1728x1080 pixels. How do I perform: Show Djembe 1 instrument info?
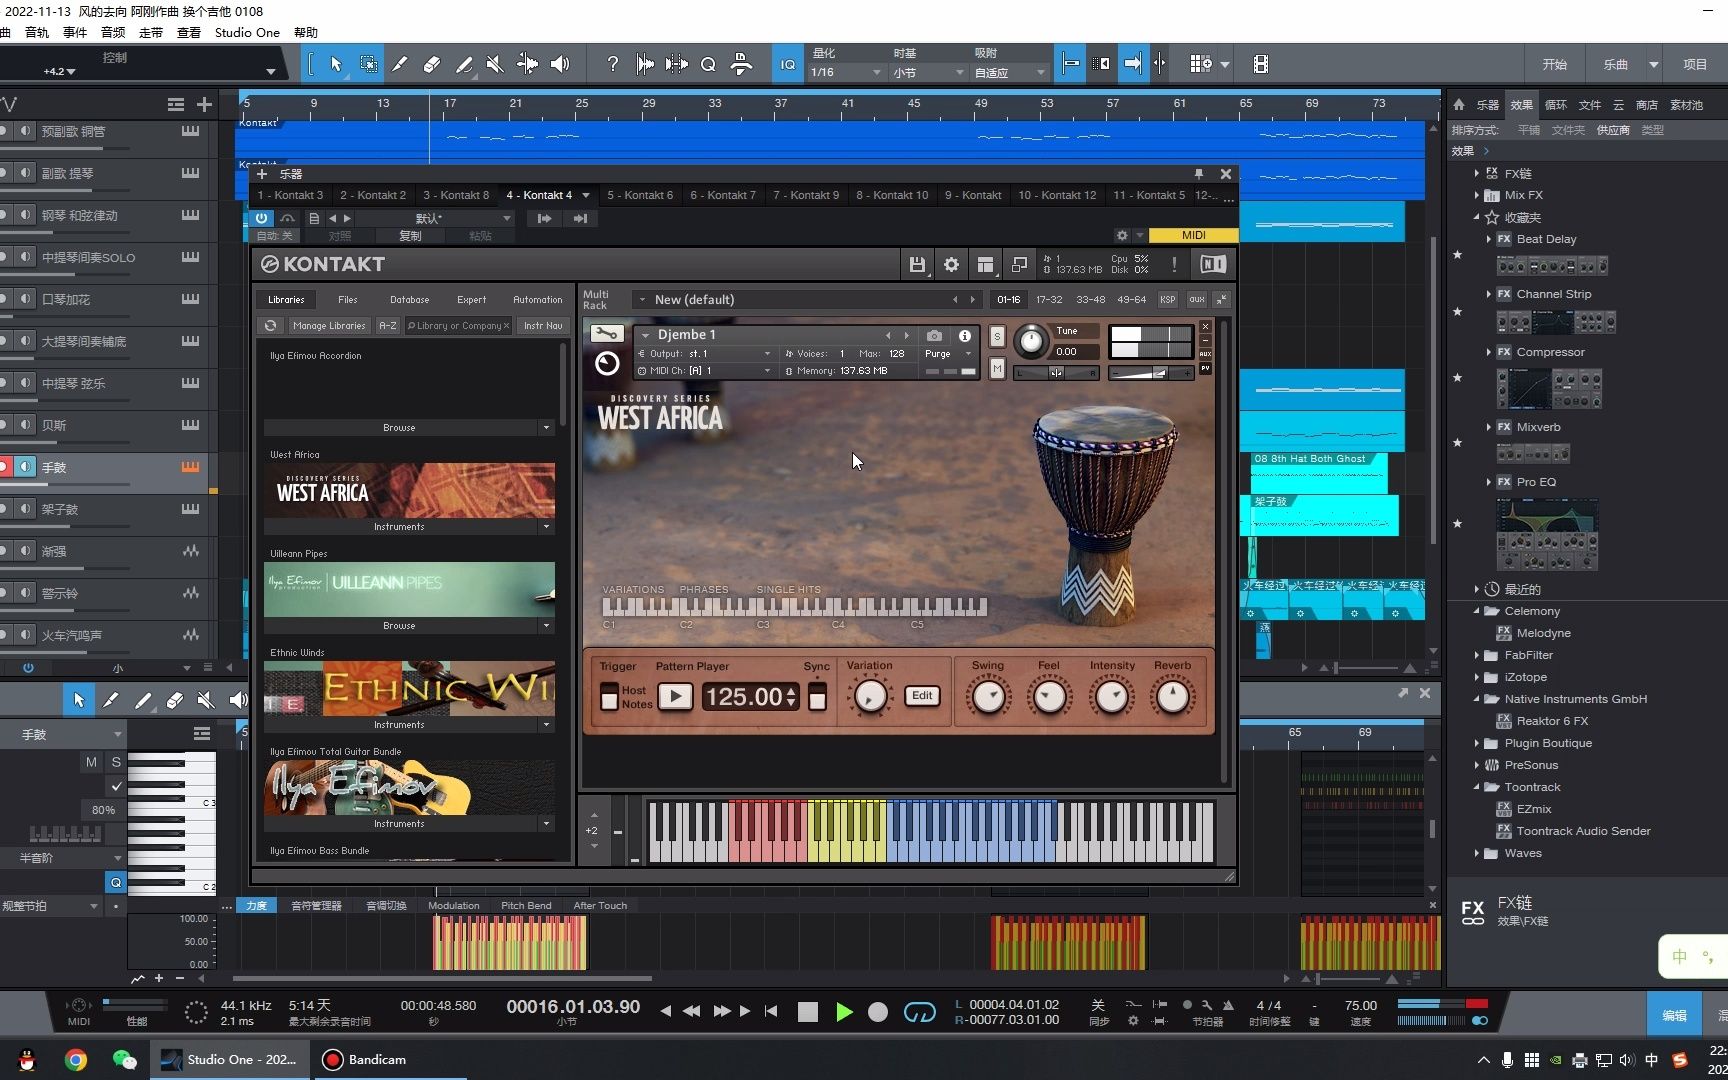[965, 336]
